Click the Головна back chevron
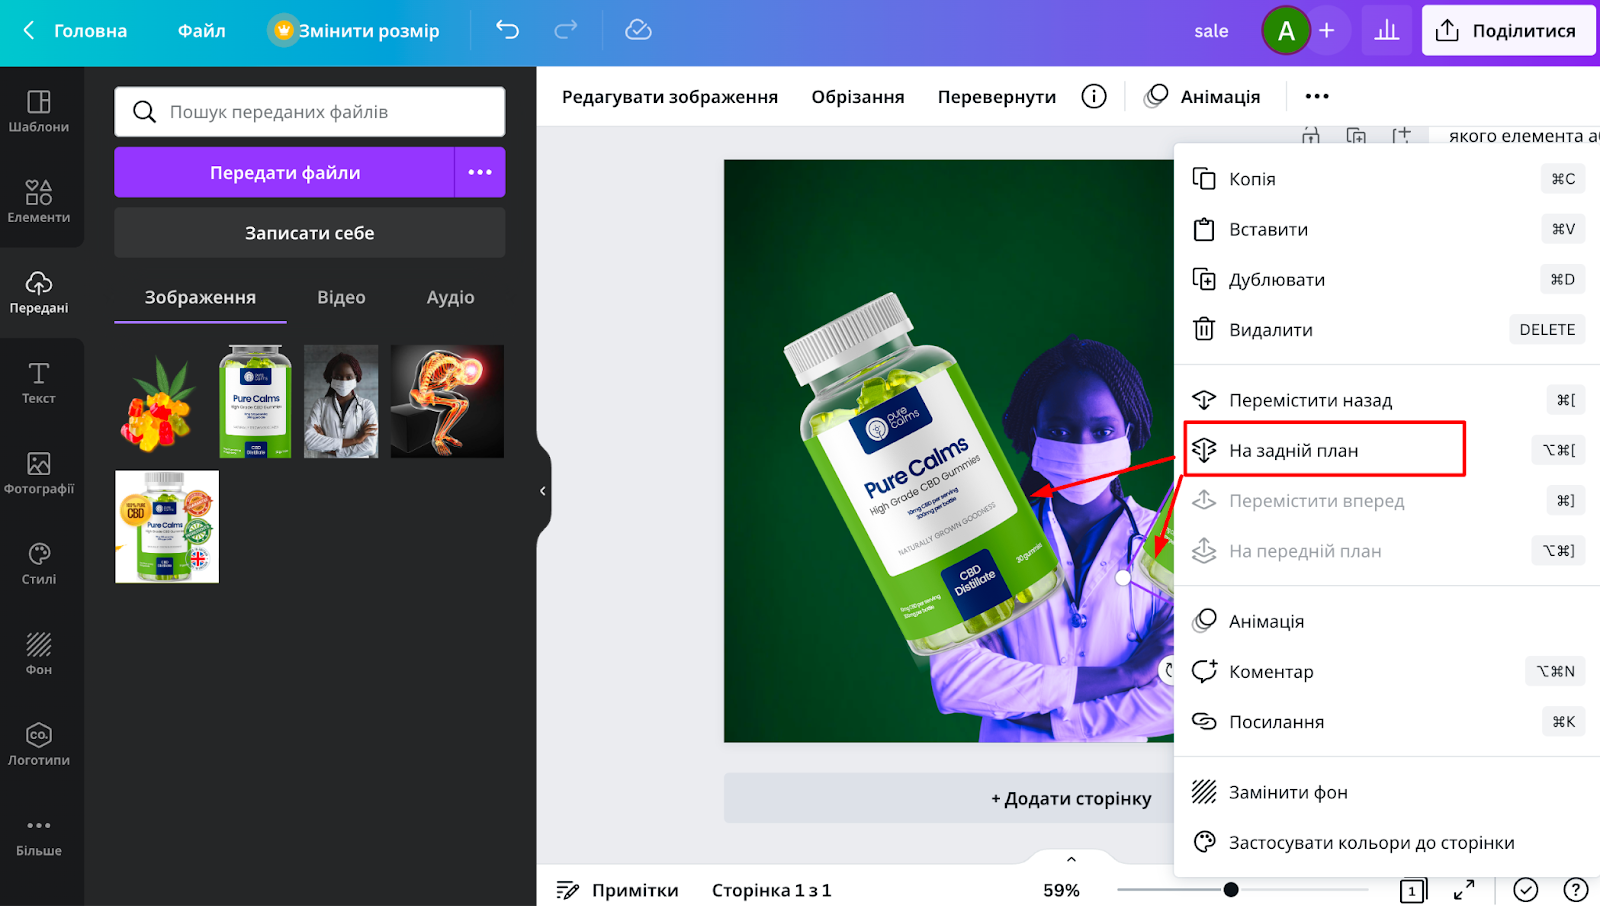 29,30
